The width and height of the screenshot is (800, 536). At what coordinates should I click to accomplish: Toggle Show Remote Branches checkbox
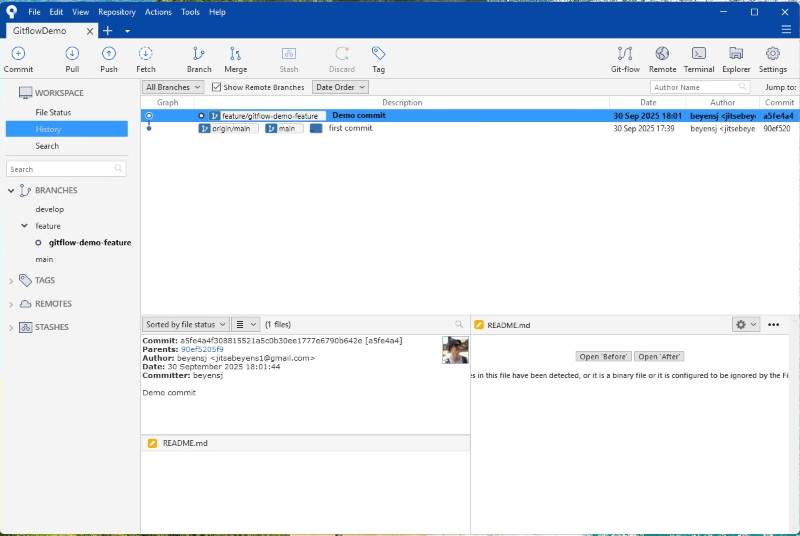[217, 88]
